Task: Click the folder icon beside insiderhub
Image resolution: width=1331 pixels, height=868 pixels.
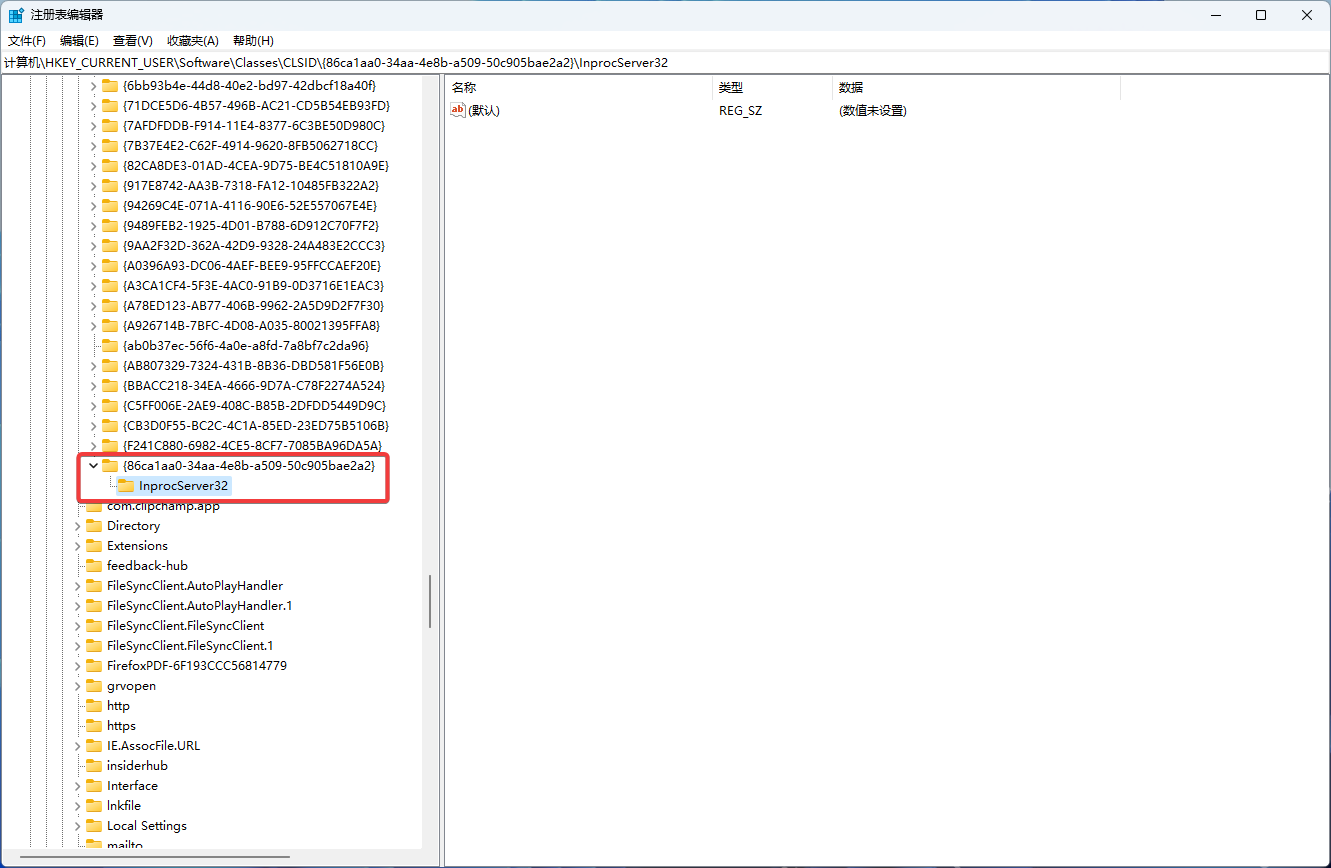Action: 93,766
